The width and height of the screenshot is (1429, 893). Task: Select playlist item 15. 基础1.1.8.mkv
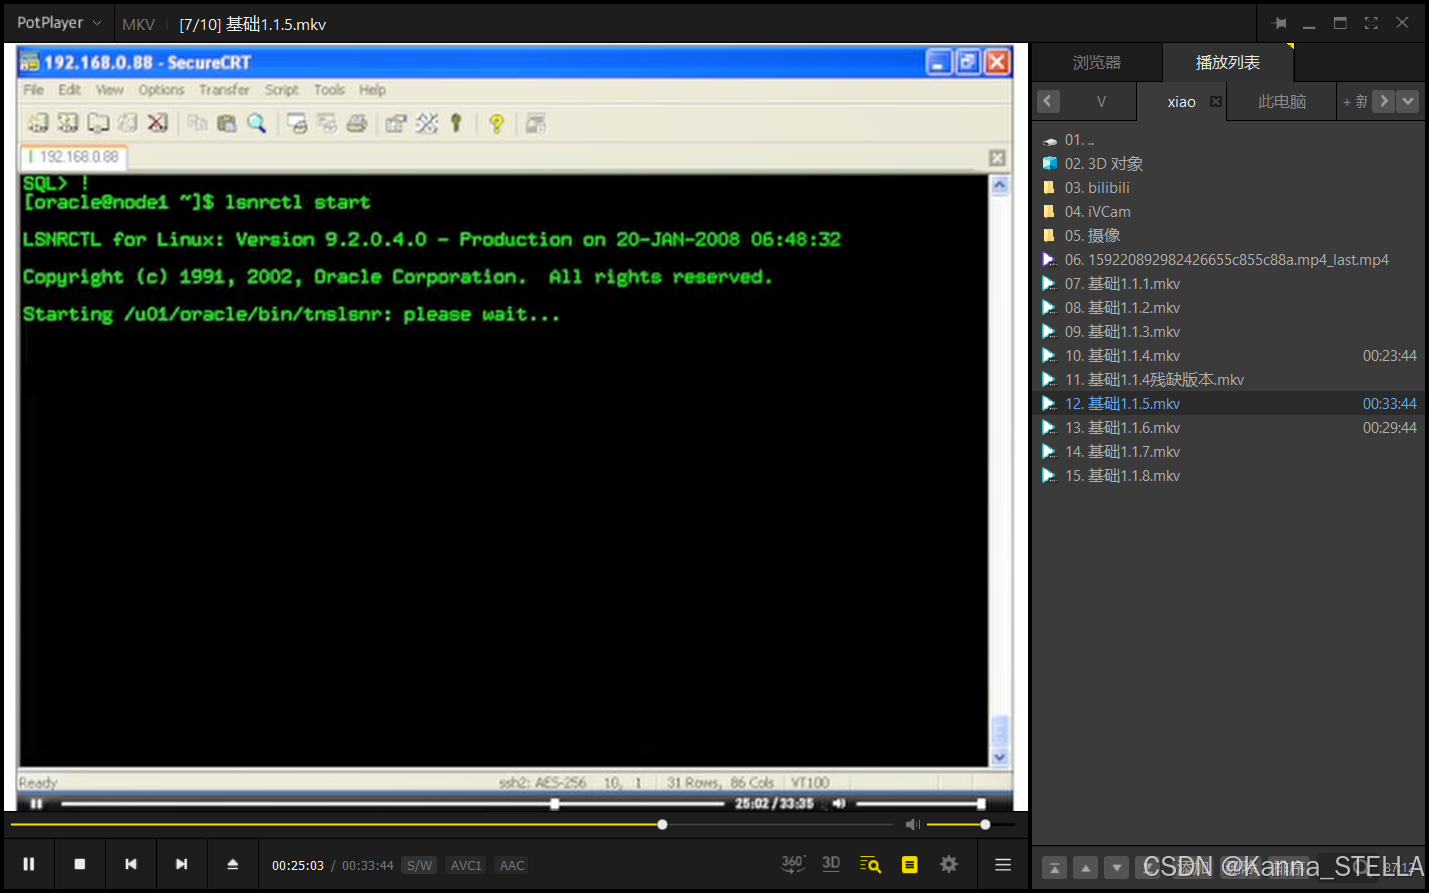click(1229, 476)
